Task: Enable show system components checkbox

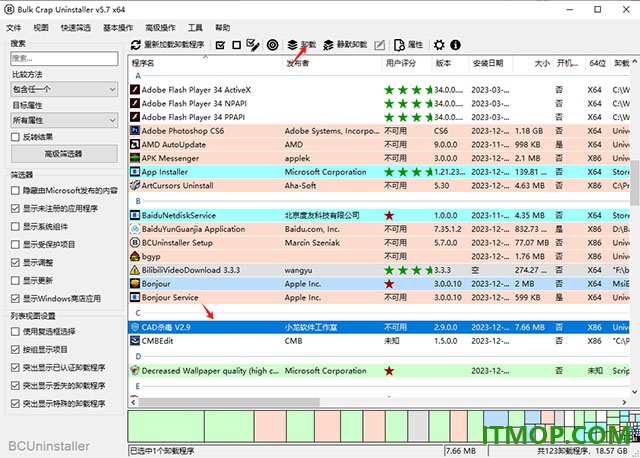Action: coord(15,226)
